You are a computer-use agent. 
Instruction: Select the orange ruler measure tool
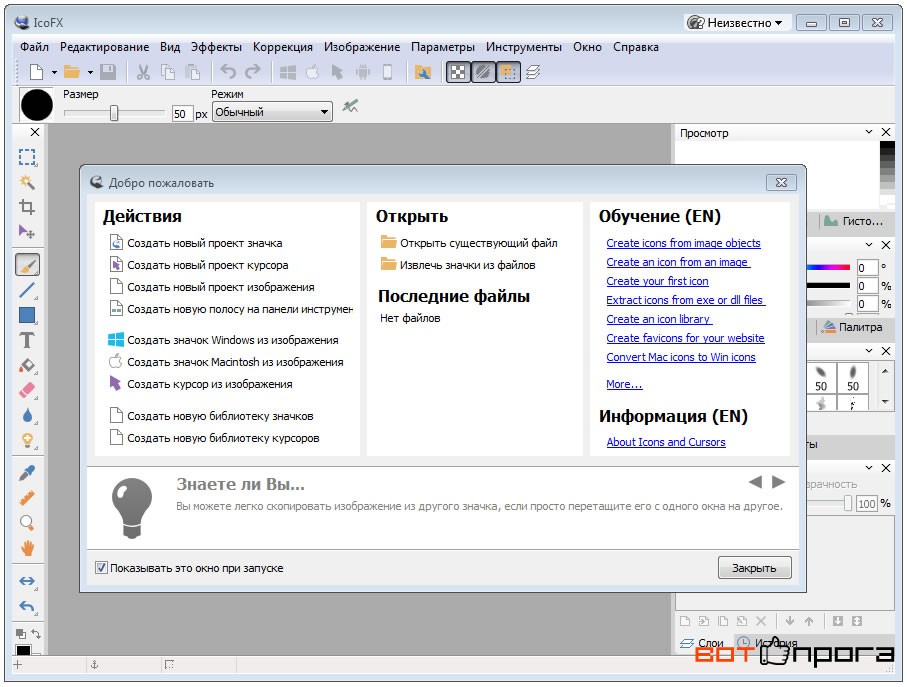point(27,498)
